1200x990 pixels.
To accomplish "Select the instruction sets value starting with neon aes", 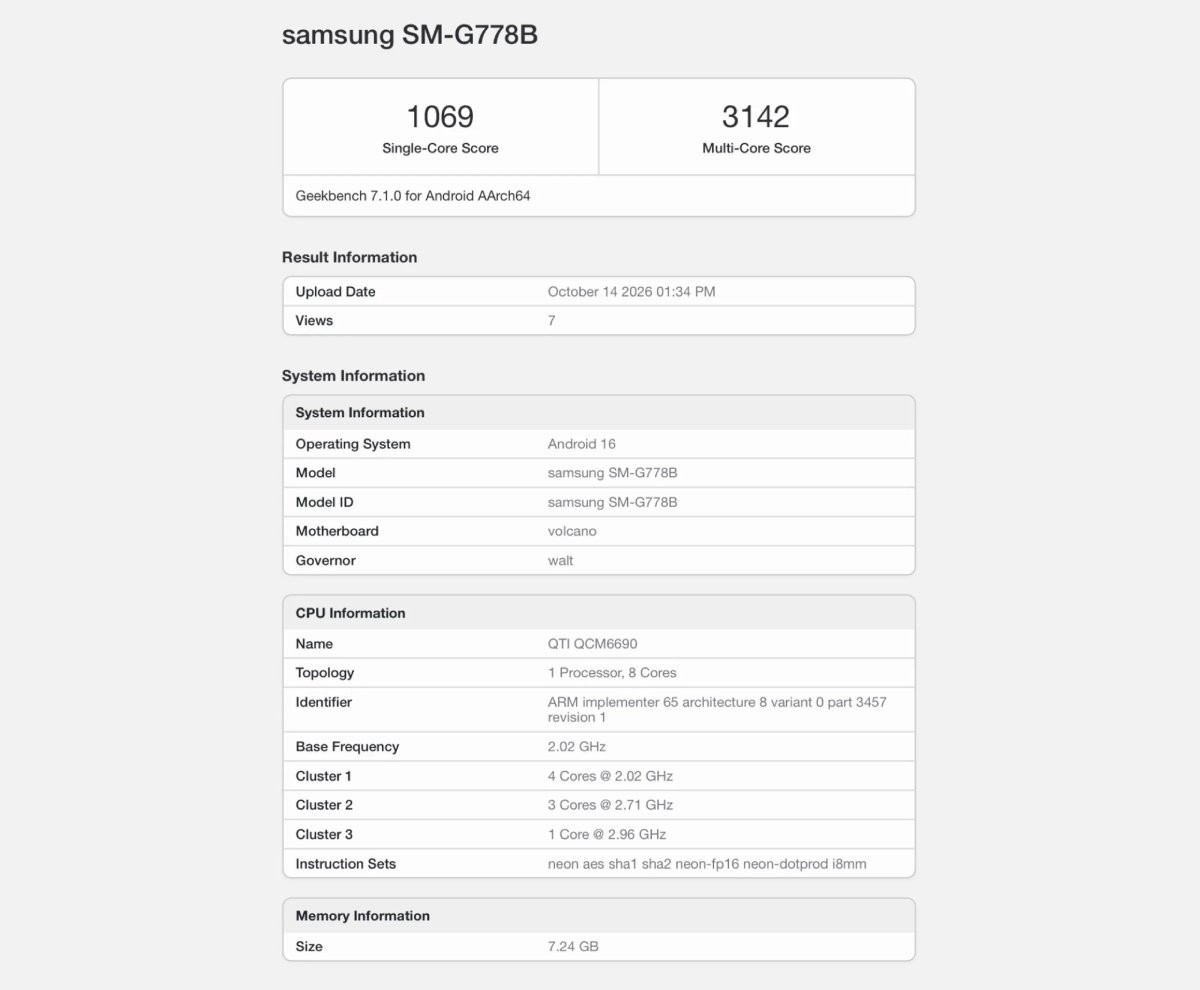I will coord(707,864).
